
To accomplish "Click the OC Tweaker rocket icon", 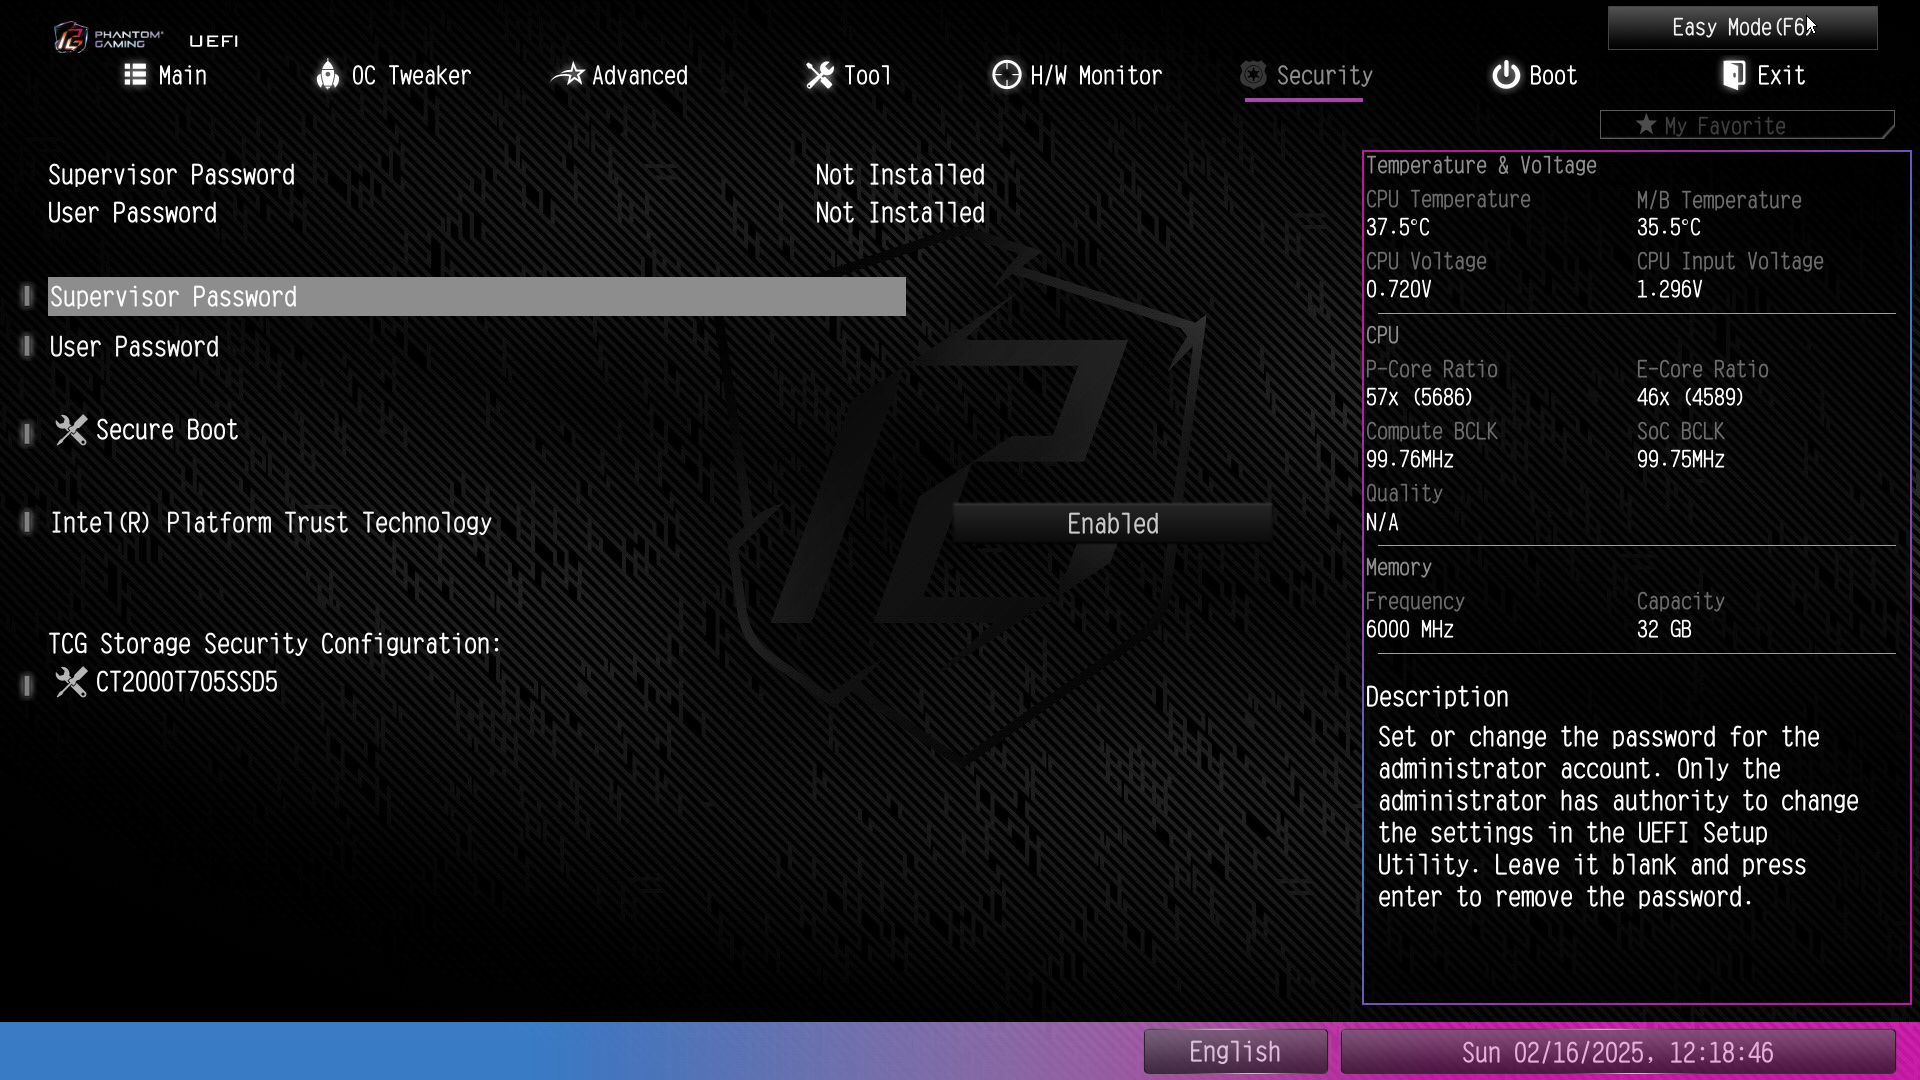I will point(328,75).
